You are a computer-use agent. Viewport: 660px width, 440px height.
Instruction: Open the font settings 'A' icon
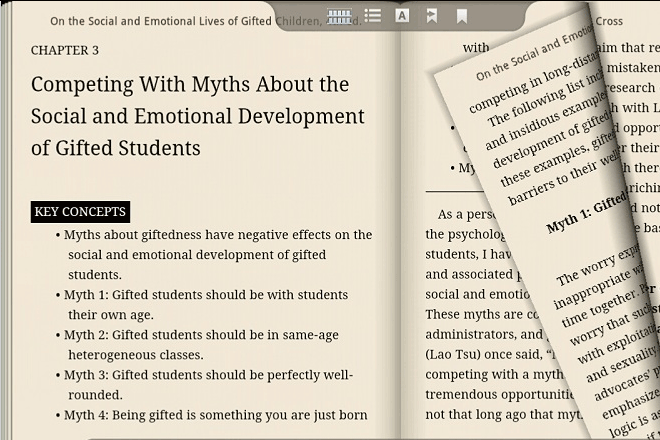click(x=402, y=16)
